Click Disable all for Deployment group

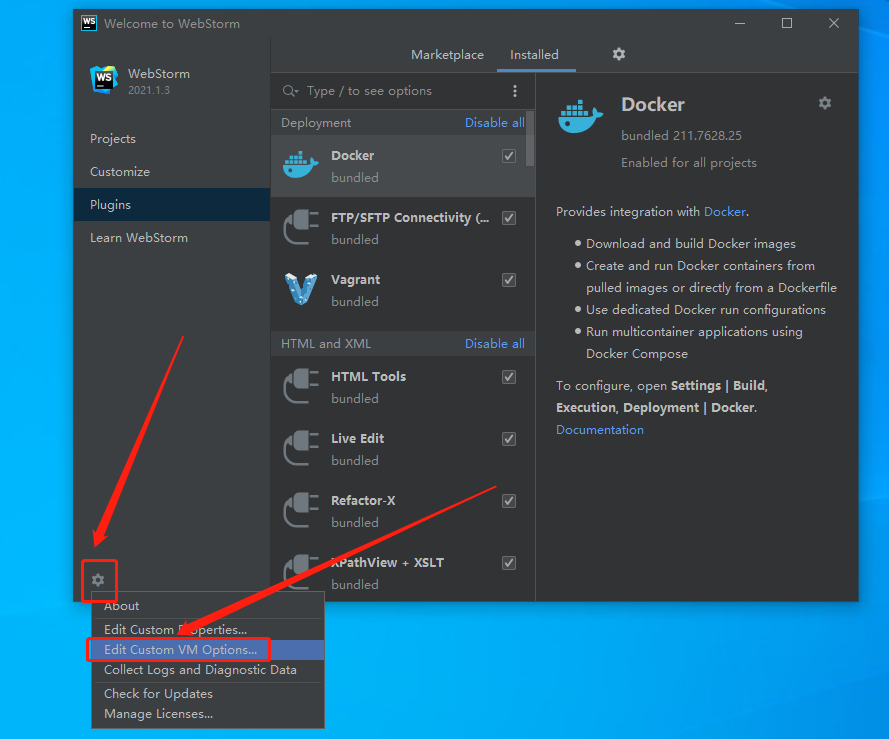pyautogui.click(x=494, y=123)
